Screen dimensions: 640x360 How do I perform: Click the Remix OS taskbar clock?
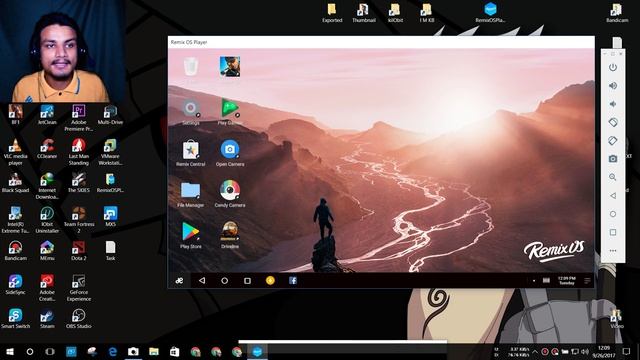tap(567, 281)
